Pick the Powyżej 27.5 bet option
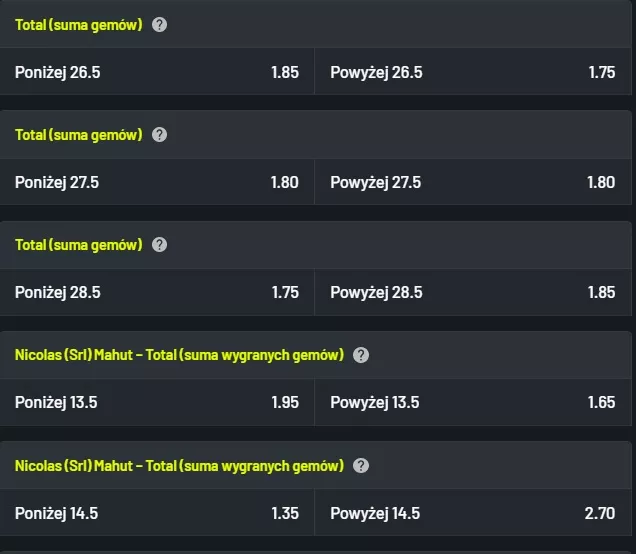636x554 pixels. click(x=473, y=182)
